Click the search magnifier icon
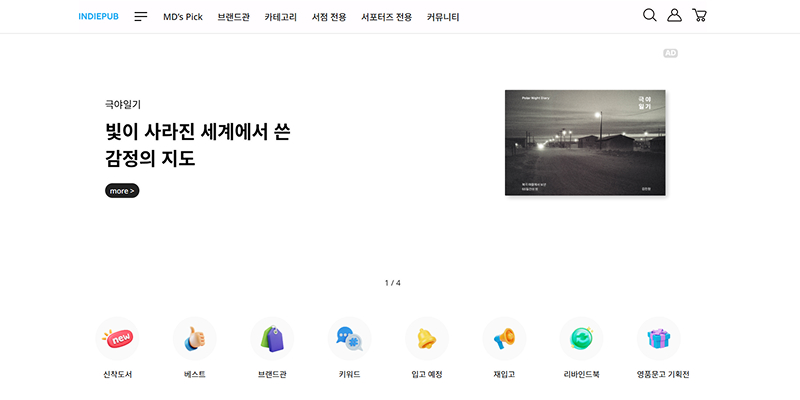Screen dimensions: 800x400 pyautogui.click(x=650, y=15)
